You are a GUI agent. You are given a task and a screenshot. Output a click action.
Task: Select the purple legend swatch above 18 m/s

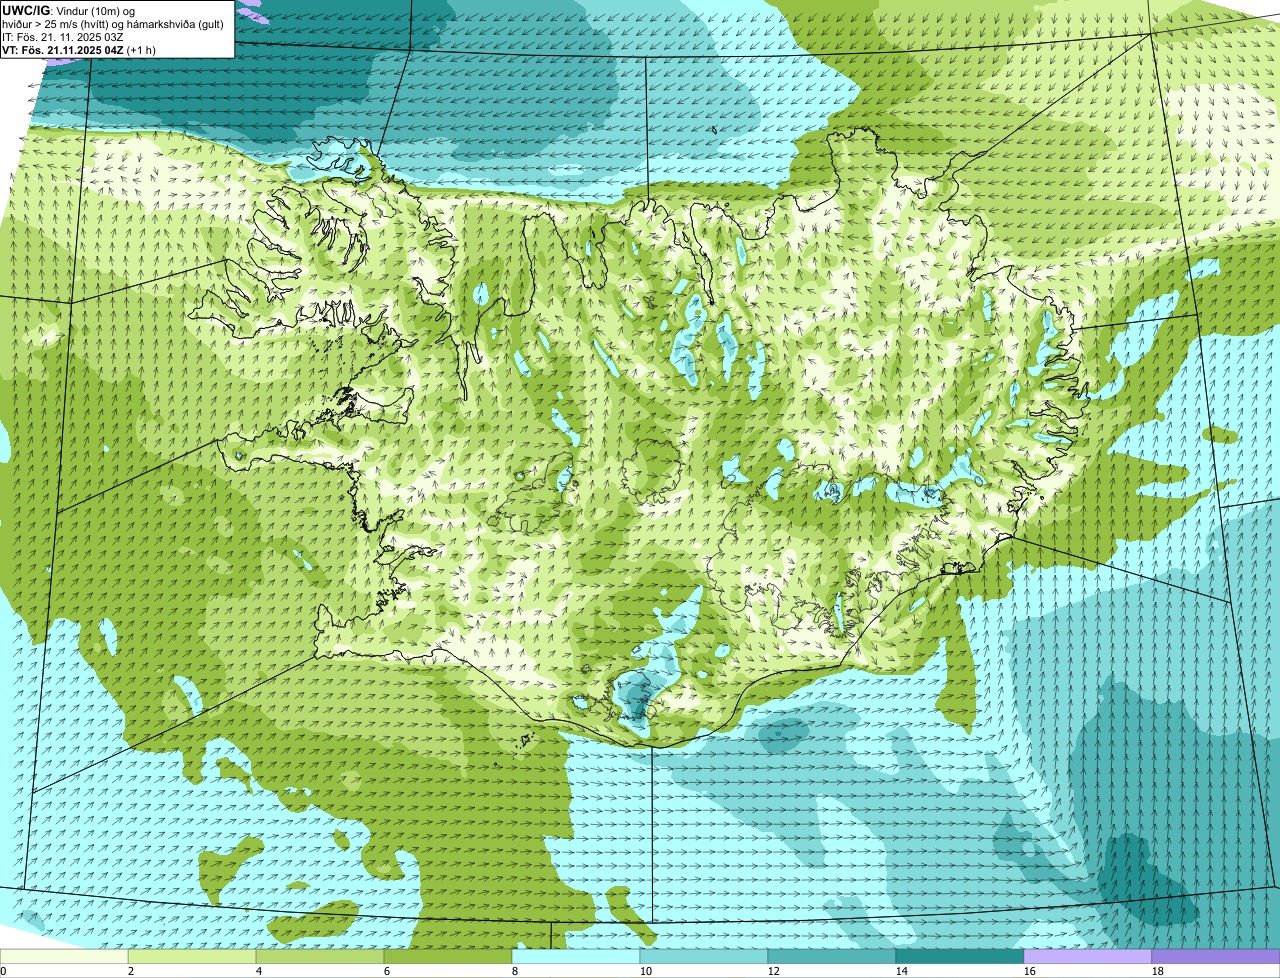pyautogui.click(x=1216, y=957)
